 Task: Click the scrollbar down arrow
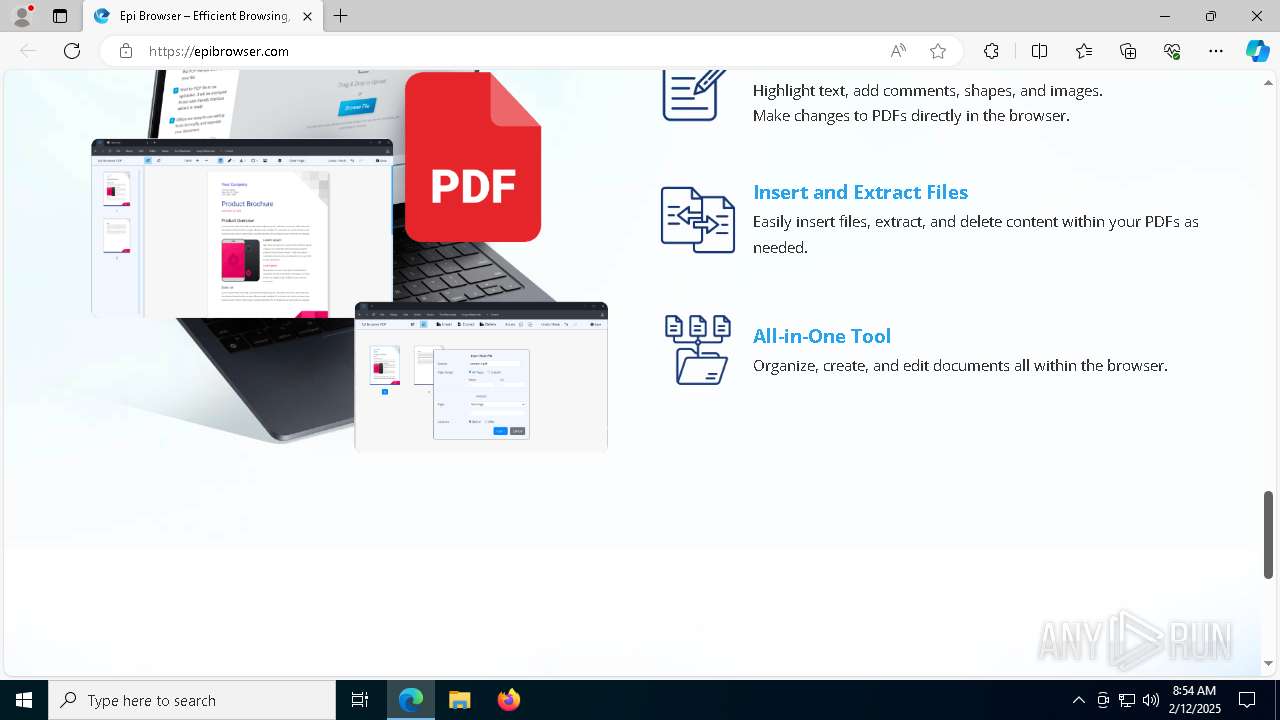pos(1268,663)
